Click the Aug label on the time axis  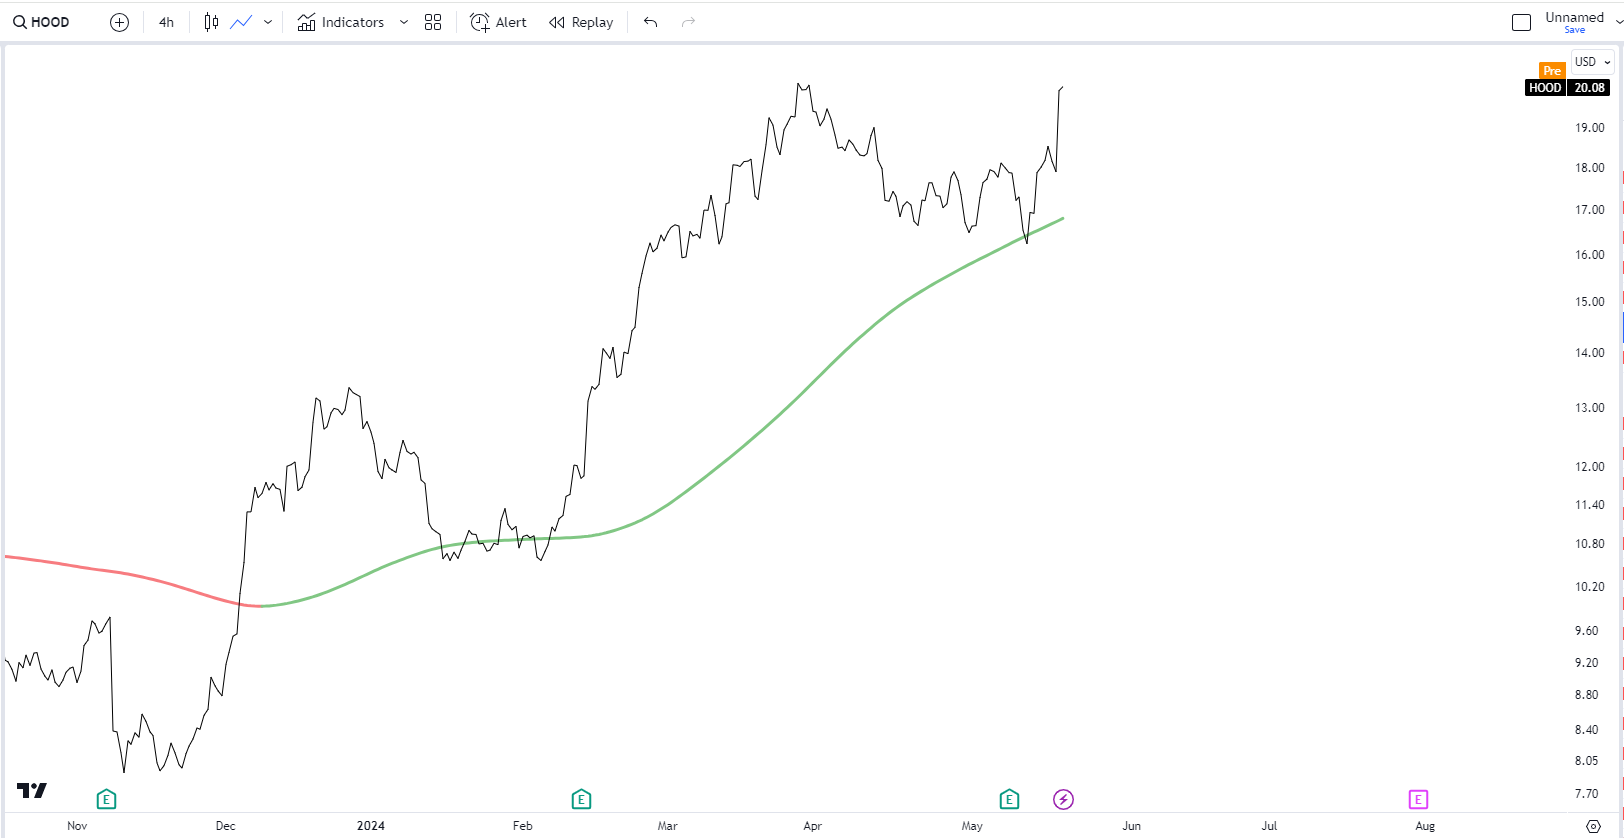point(1425,826)
